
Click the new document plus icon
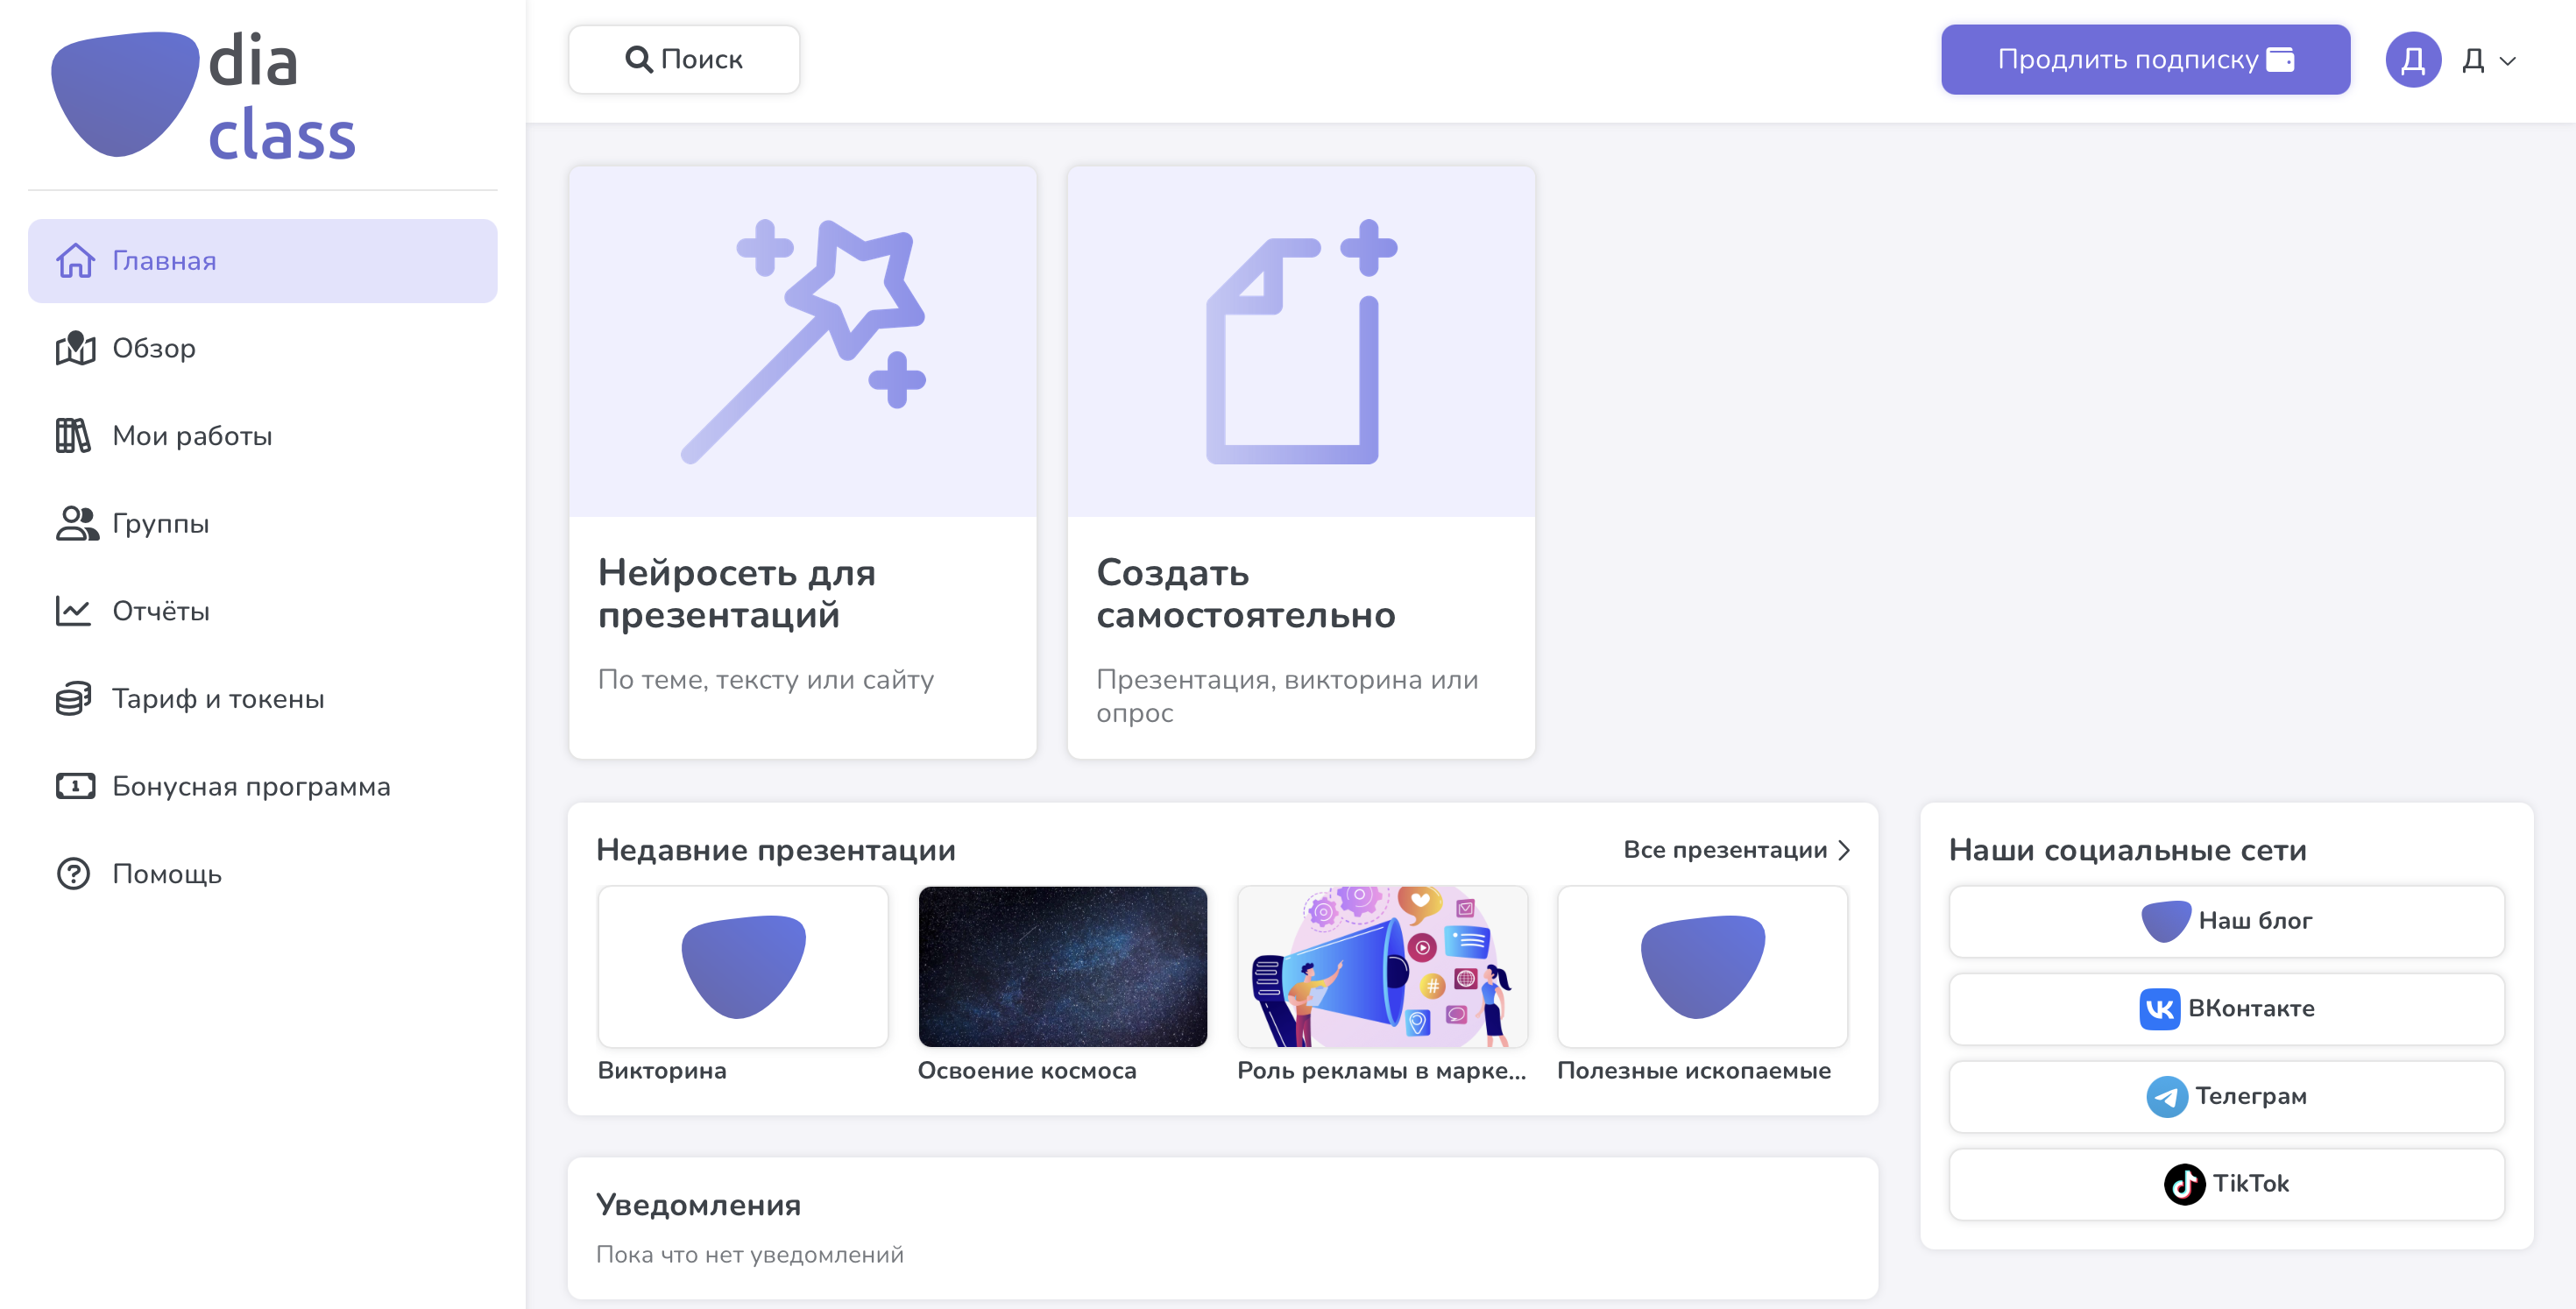click(1300, 341)
